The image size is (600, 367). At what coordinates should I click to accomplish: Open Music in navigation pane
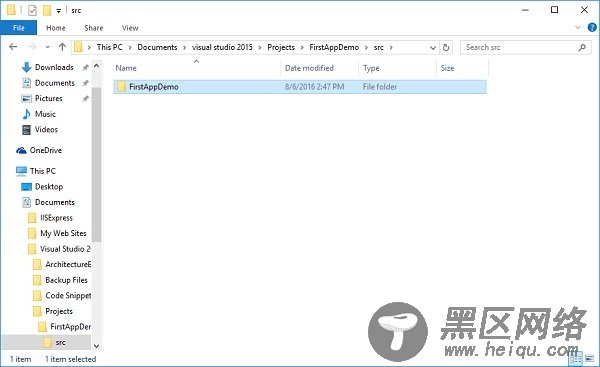click(x=45, y=114)
